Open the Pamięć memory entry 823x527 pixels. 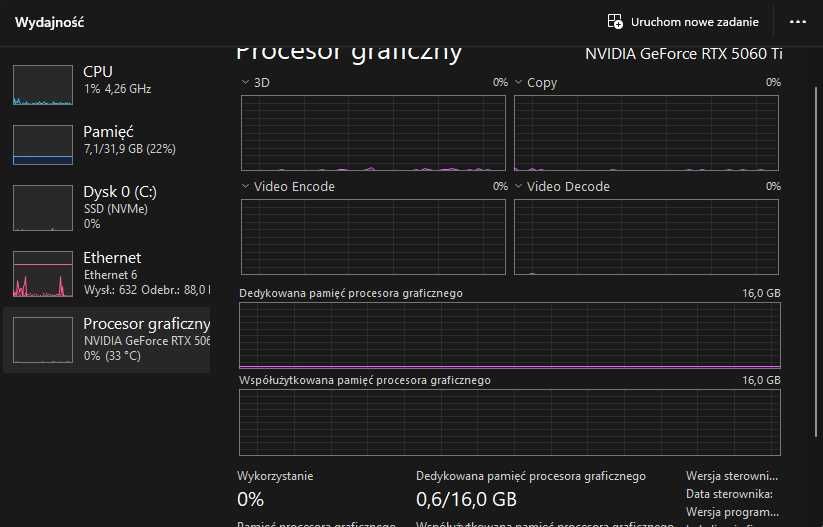(x=108, y=144)
